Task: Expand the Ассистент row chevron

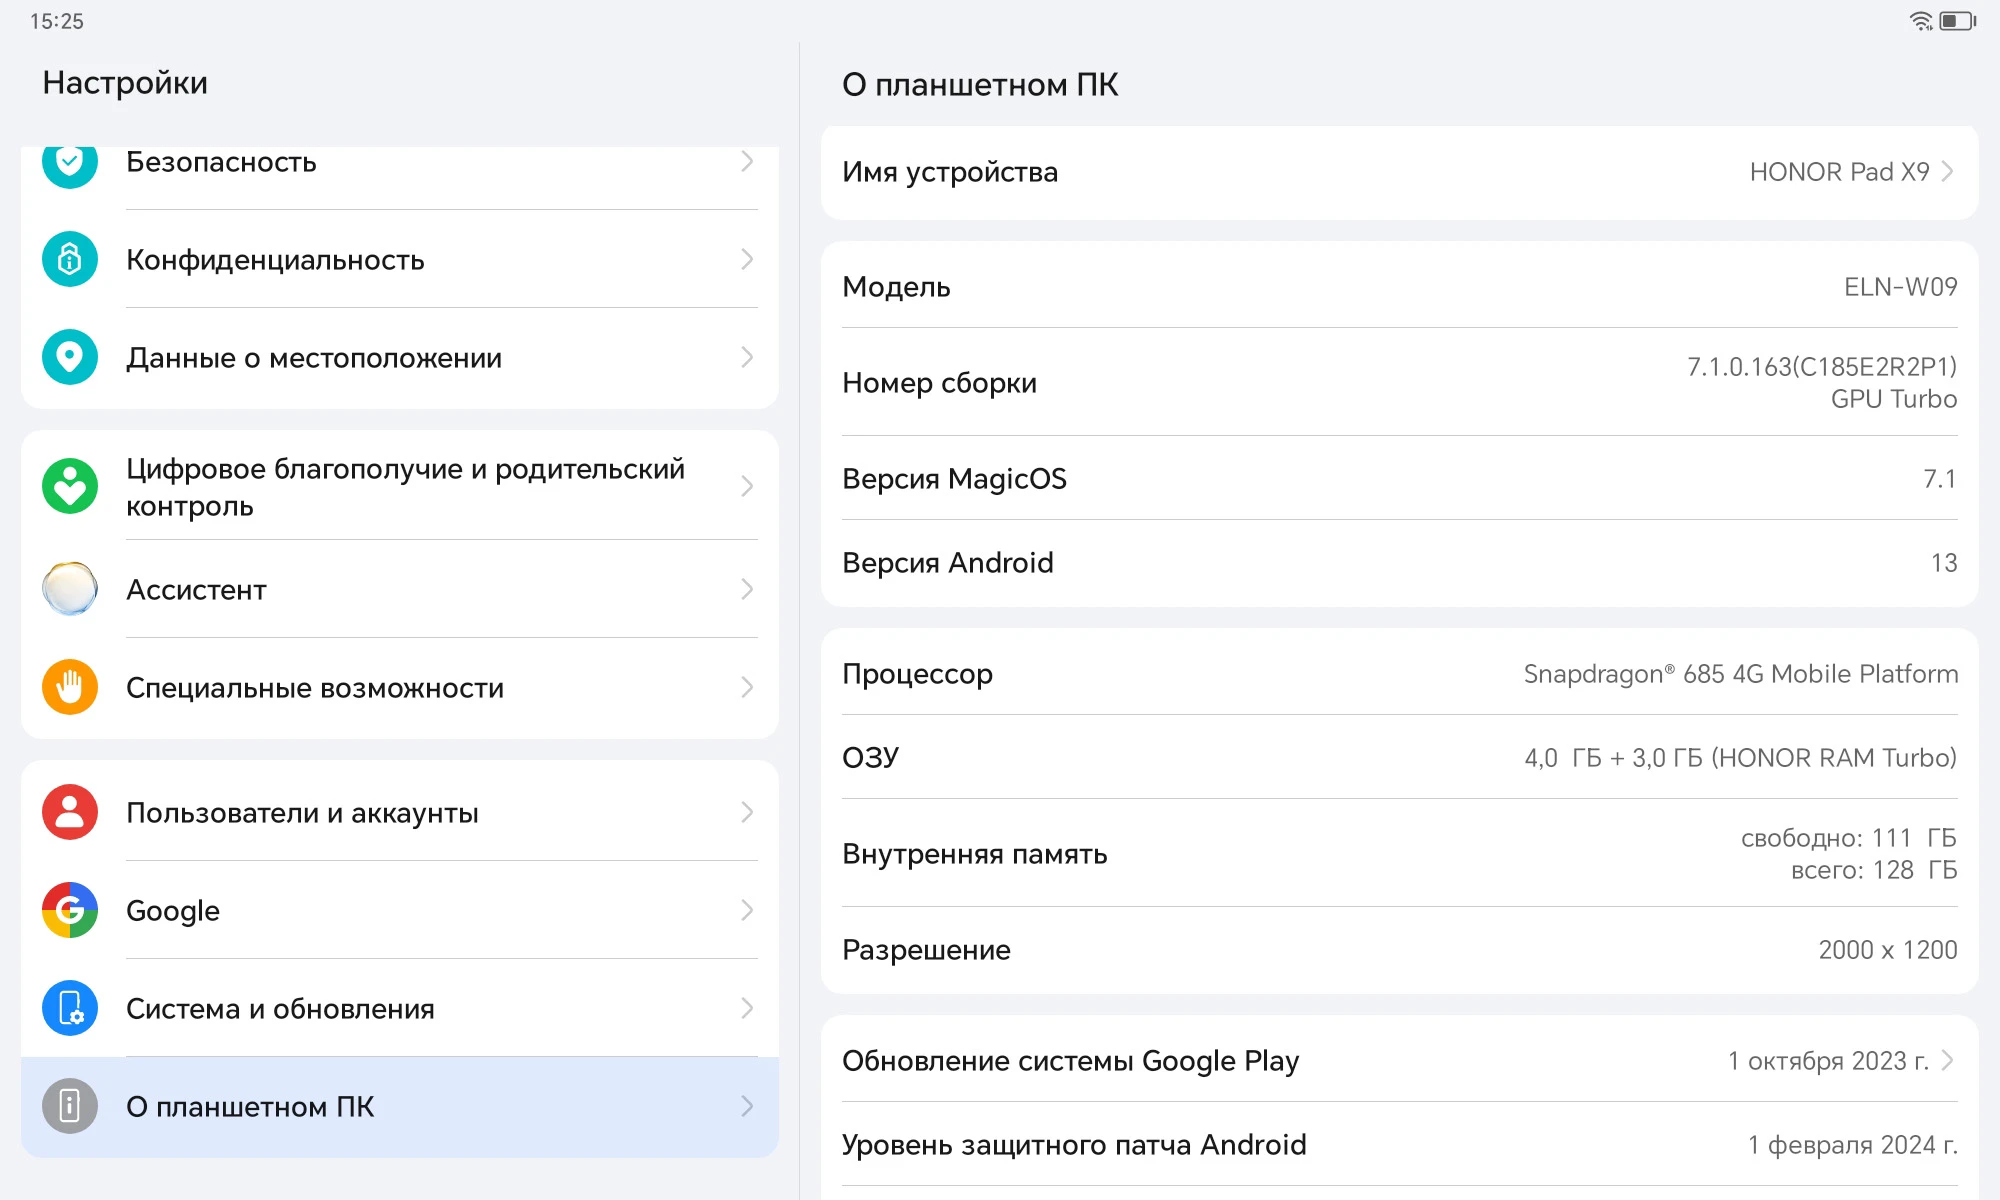Action: [747, 589]
